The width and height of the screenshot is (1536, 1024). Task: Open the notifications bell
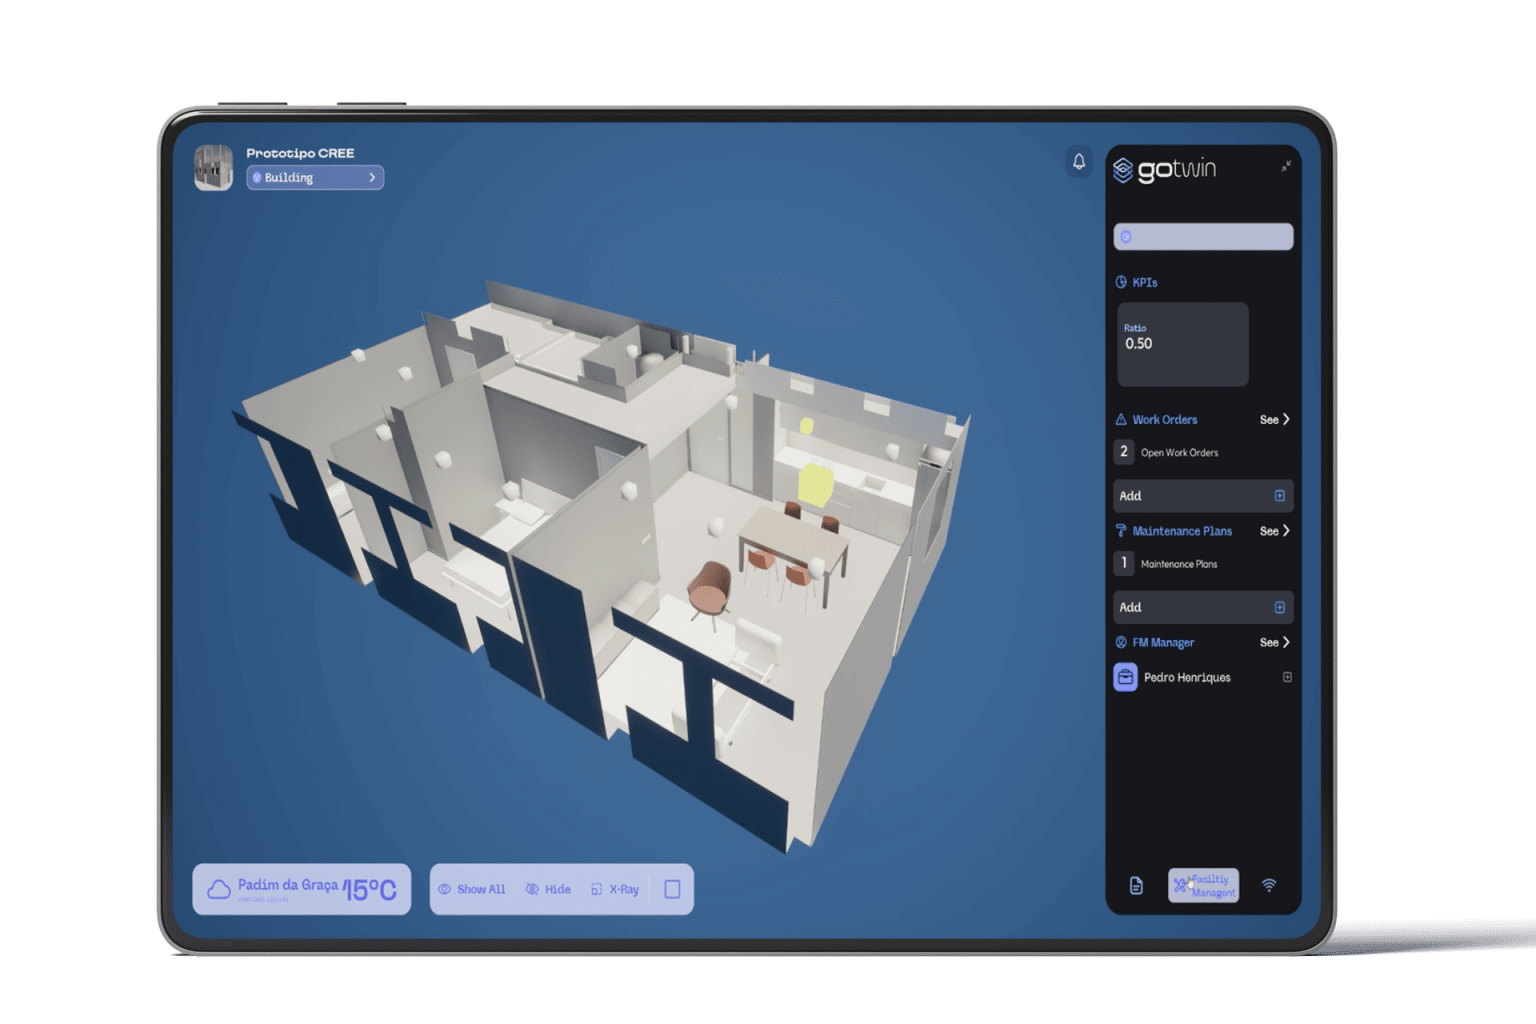point(1079,162)
